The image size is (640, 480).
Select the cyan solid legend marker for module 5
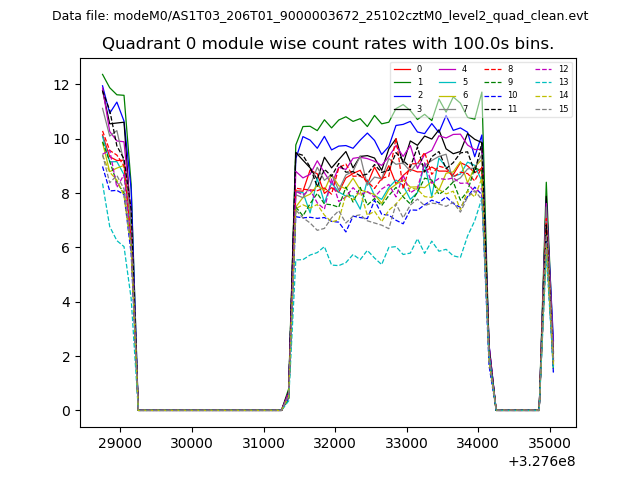click(448, 82)
